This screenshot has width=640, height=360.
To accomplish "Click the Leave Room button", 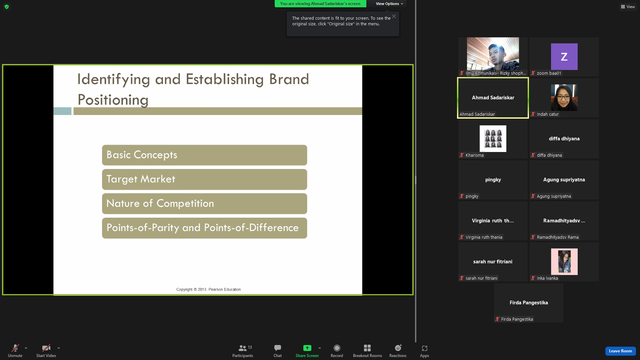I will point(620,351).
